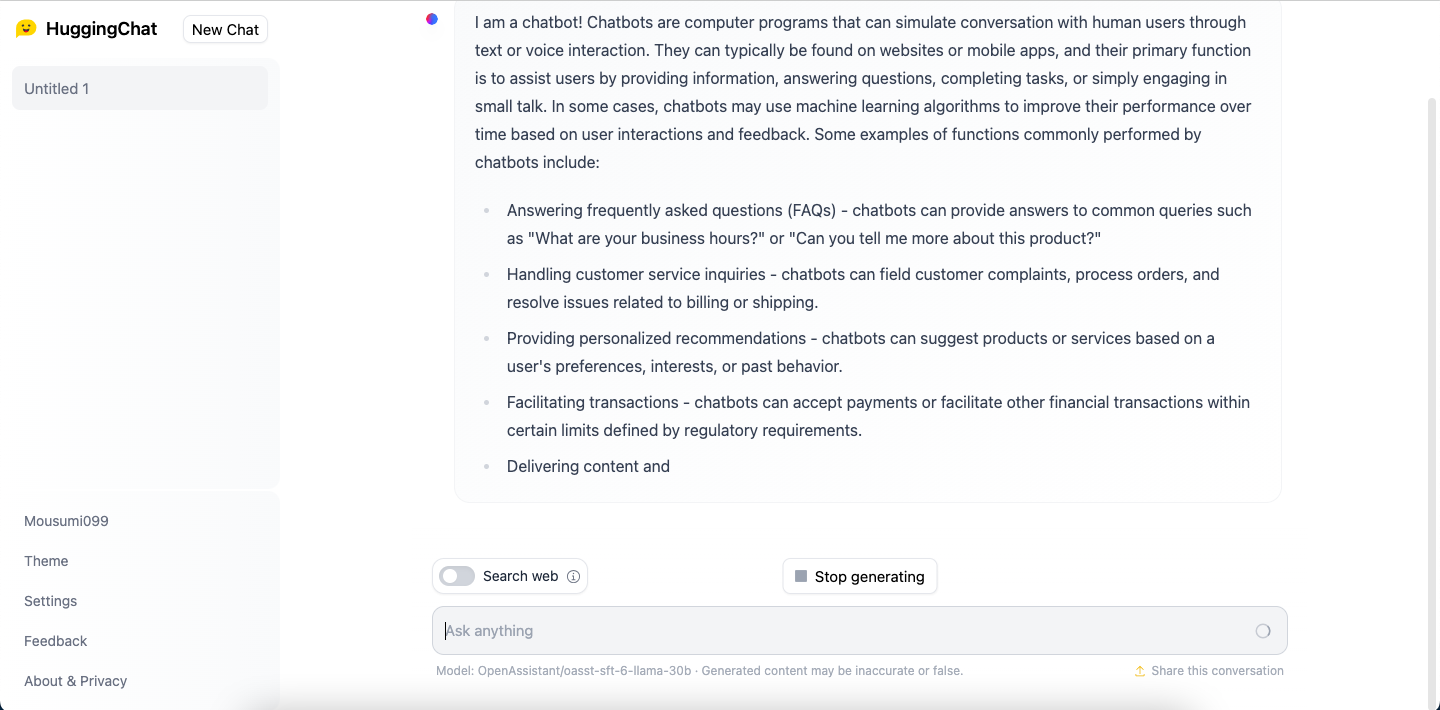Viewport: 1440px width, 710px height.
Task: Click Share this conversation
Action: coord(1218,671)
